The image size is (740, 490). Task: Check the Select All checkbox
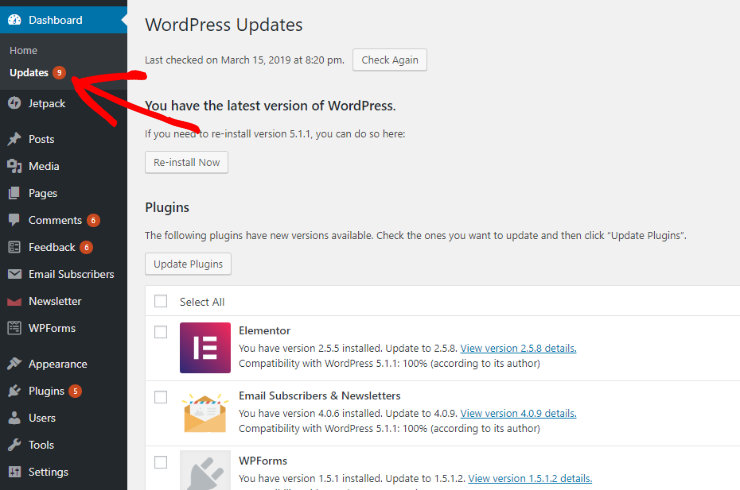(160, 301)
